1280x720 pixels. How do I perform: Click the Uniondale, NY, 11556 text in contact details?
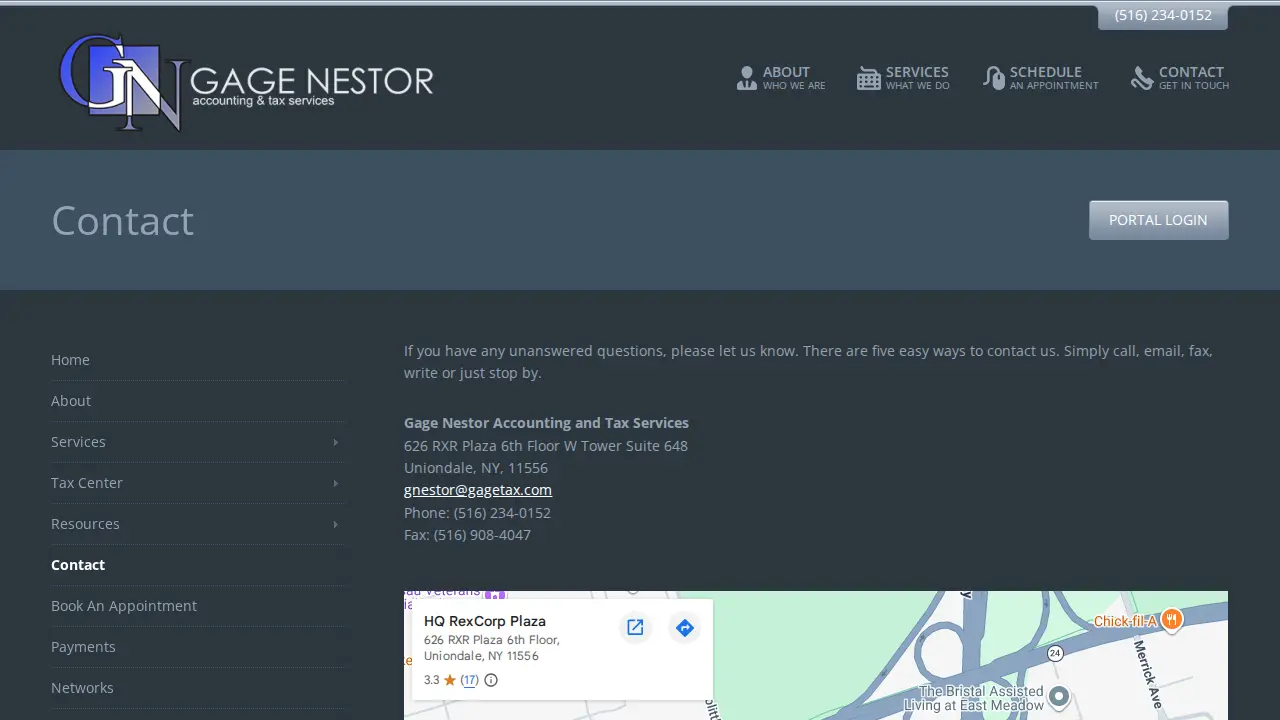[x=476, y=468]
